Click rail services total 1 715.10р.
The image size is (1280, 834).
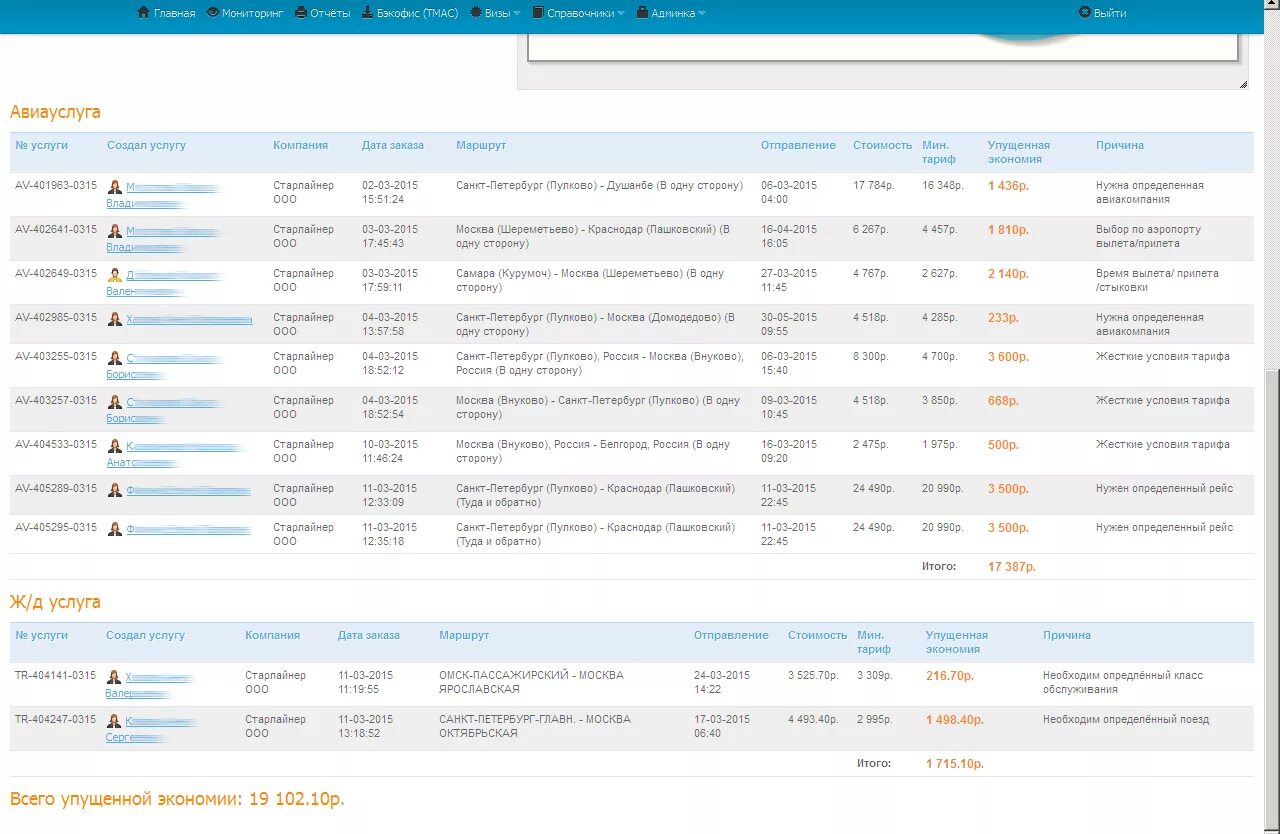(x=955, y=764)
